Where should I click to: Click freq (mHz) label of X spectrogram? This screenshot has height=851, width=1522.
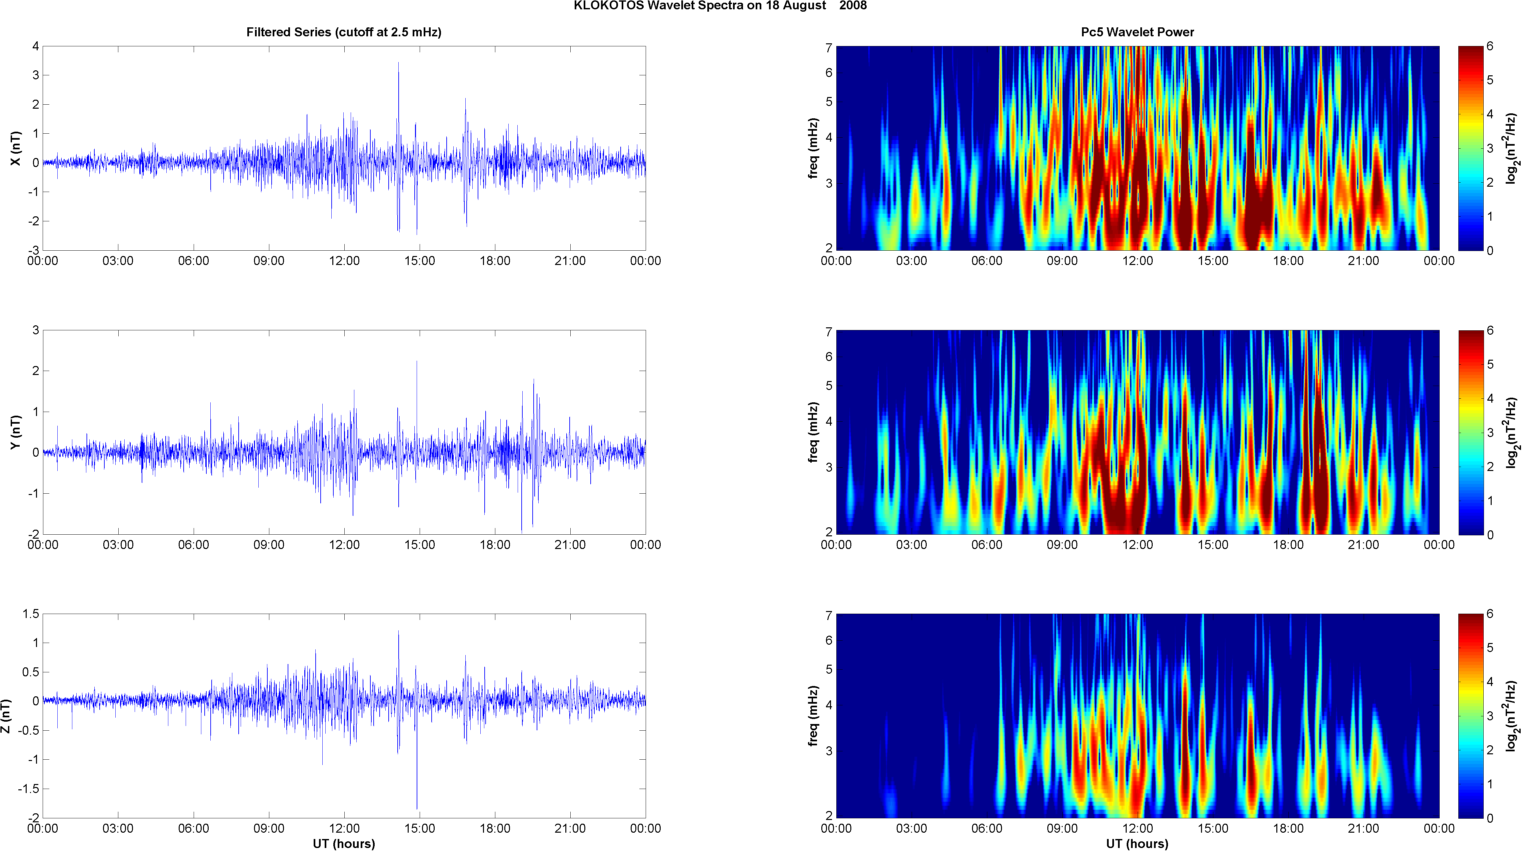pos(814,148)
